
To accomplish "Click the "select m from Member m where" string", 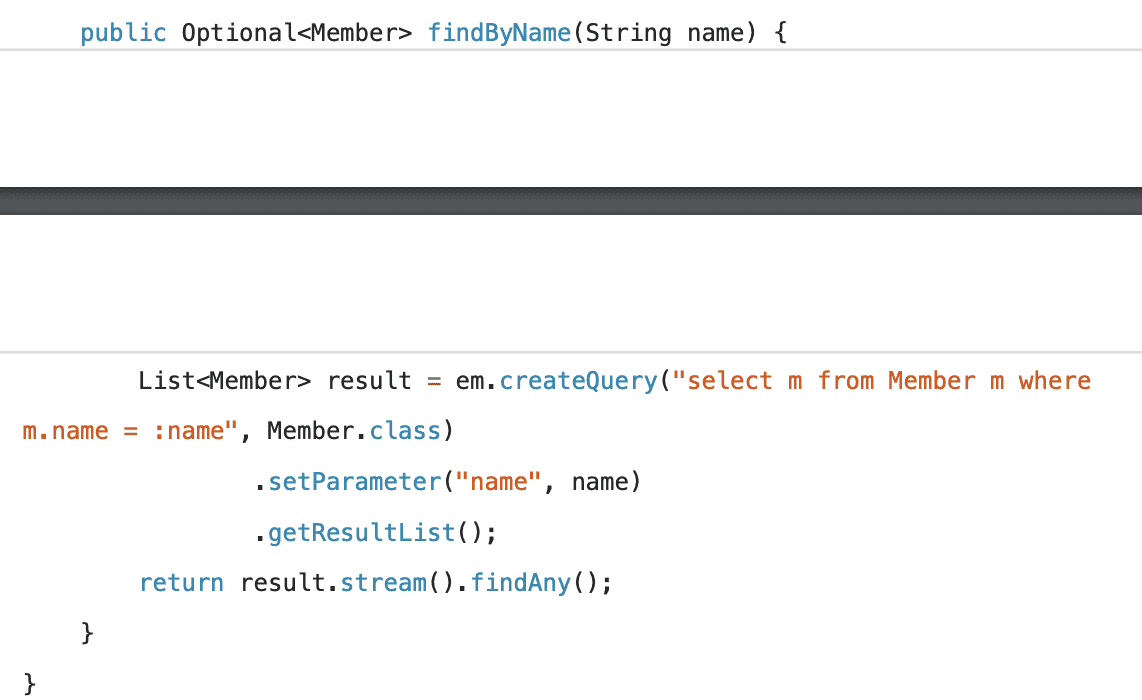I will 882,381.
